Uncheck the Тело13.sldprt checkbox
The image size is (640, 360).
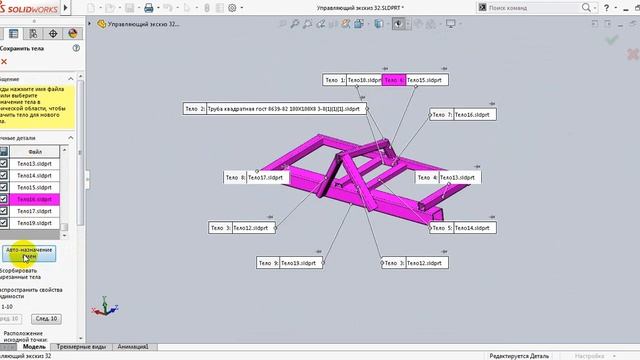click(x=3, y=163)
